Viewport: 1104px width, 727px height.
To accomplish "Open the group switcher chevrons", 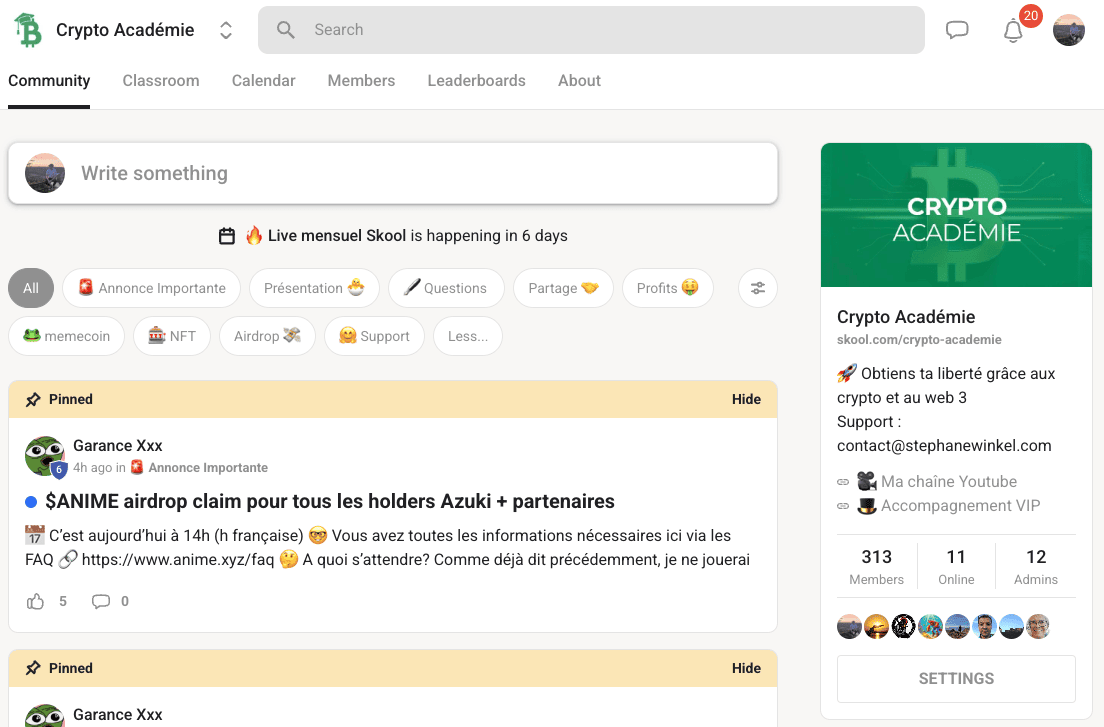I will [225, 30].
